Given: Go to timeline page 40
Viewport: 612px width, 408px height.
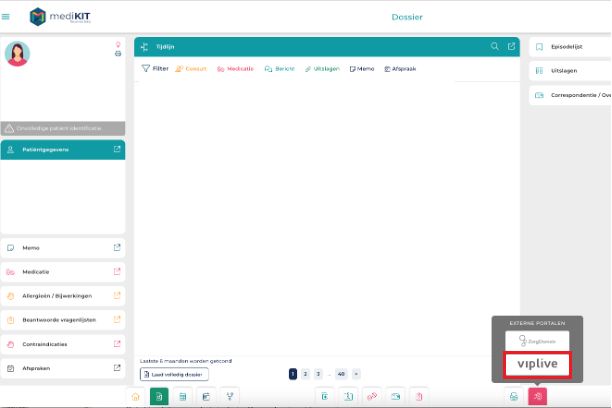Looking at the screenshot, I should [x=341, y=374].
